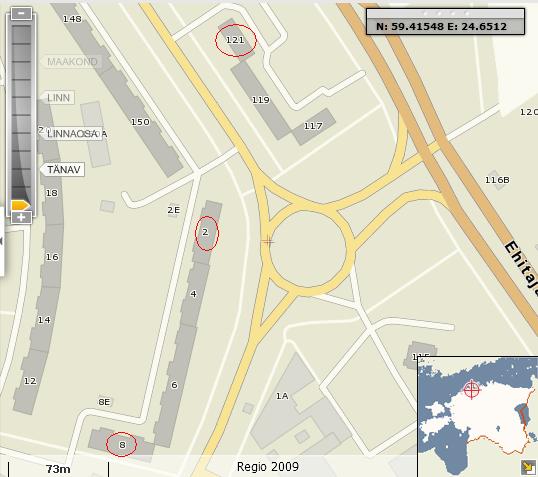
Task: Click the circled building number 121
Action: click(x=236, y=40)
